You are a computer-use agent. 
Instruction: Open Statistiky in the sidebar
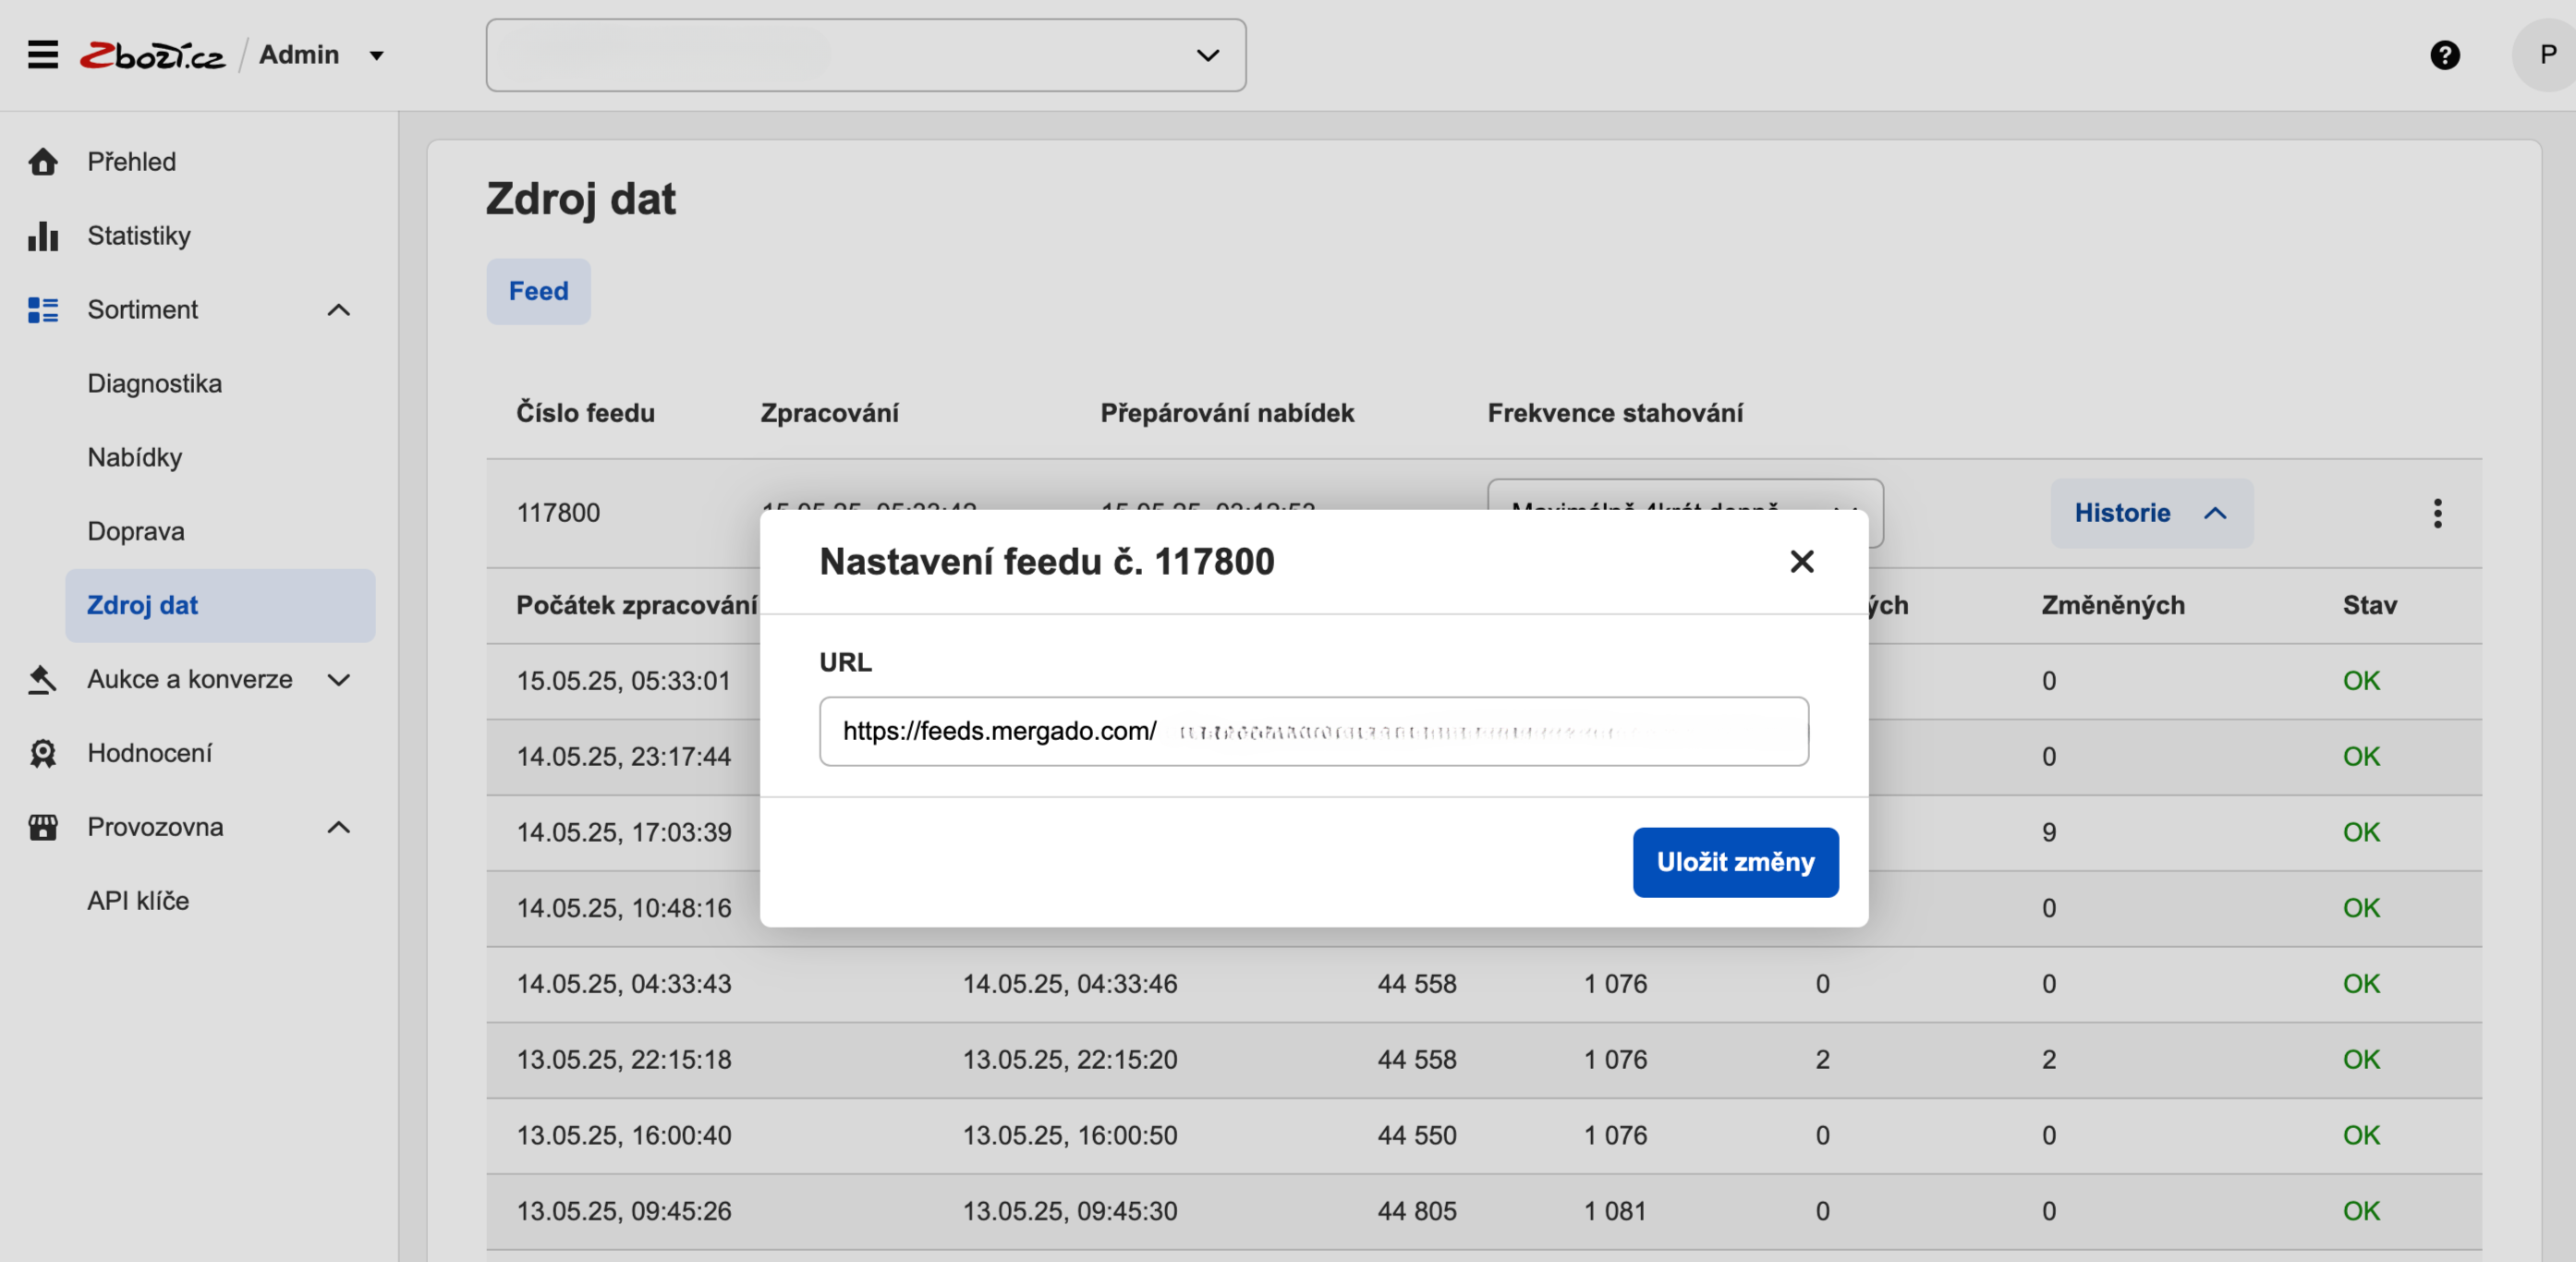coord(138,235)
